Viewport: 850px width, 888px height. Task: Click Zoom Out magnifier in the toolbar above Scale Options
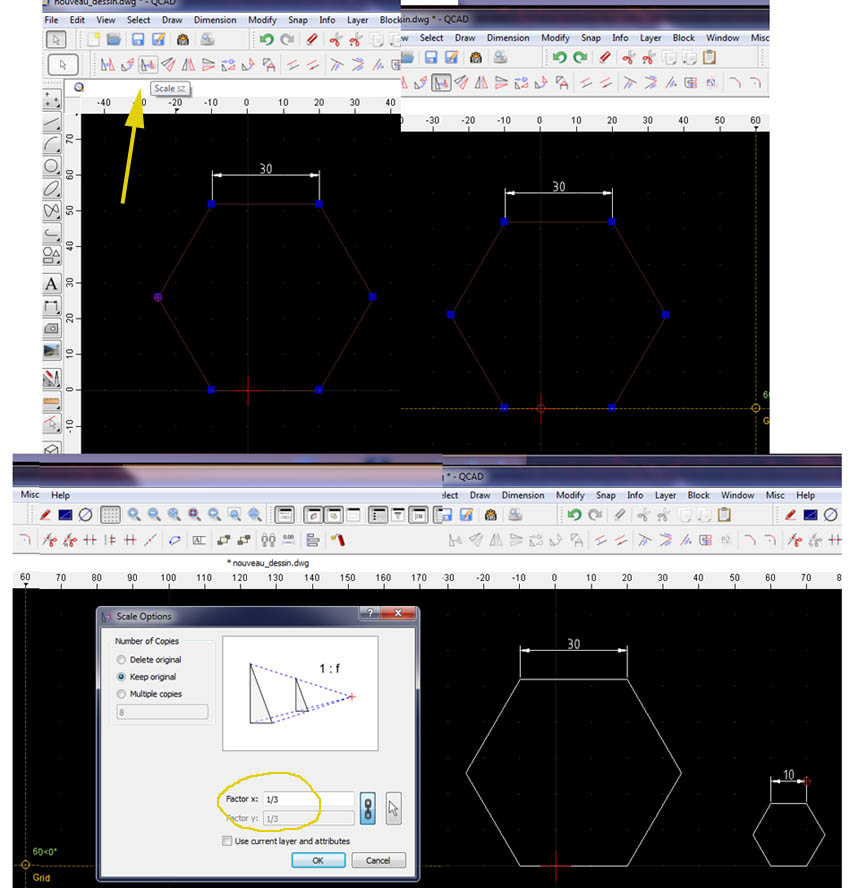pyautogui.click(x=153, y=514)
